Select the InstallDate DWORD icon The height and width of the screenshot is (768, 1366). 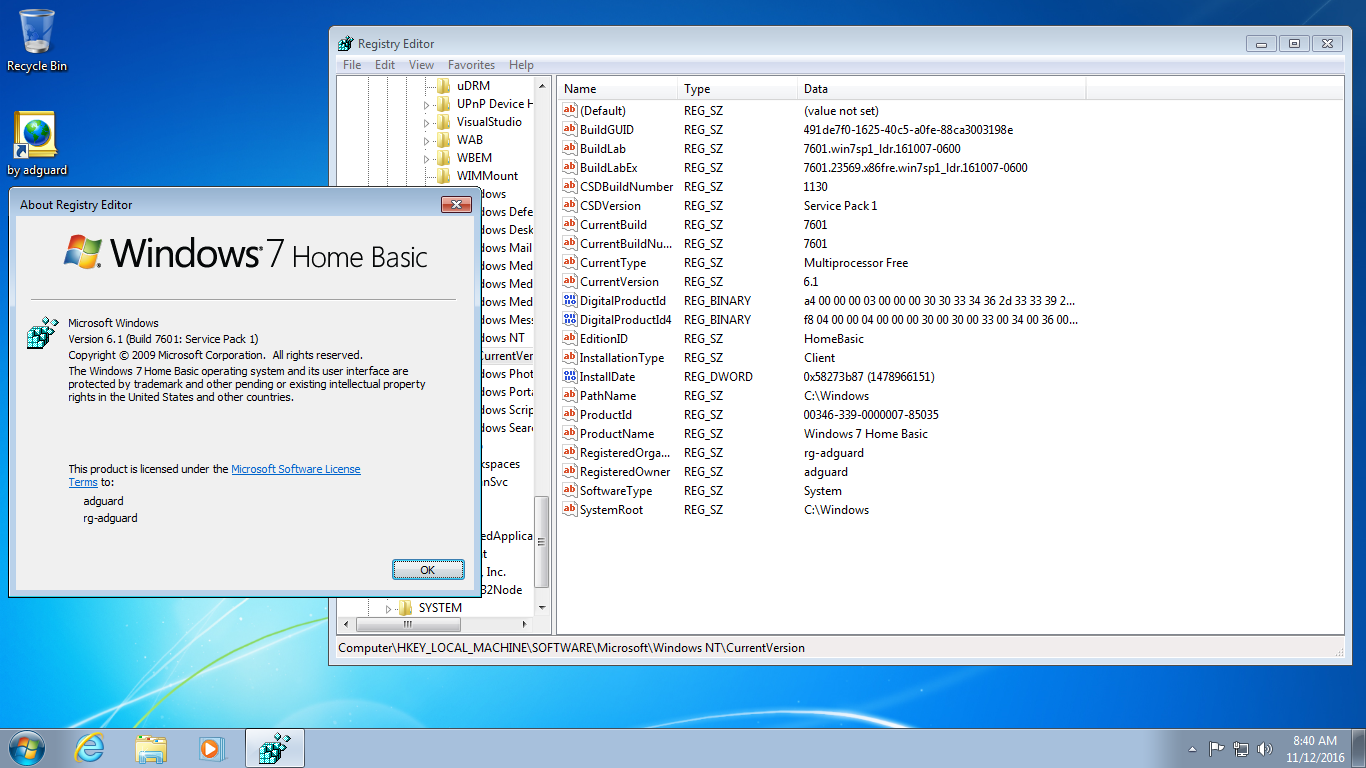(570, 377)
